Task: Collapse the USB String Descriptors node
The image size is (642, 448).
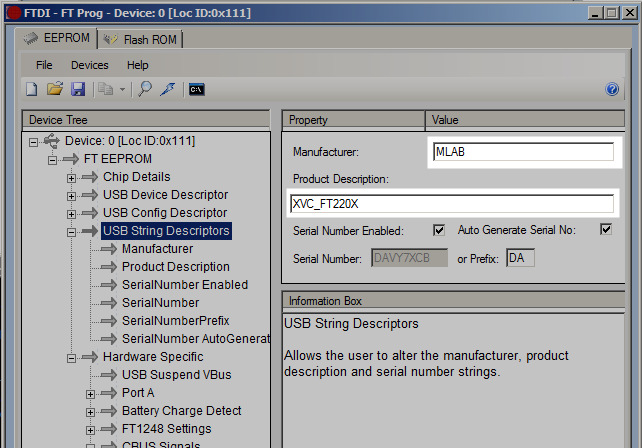Action: (x=71, y=232)
